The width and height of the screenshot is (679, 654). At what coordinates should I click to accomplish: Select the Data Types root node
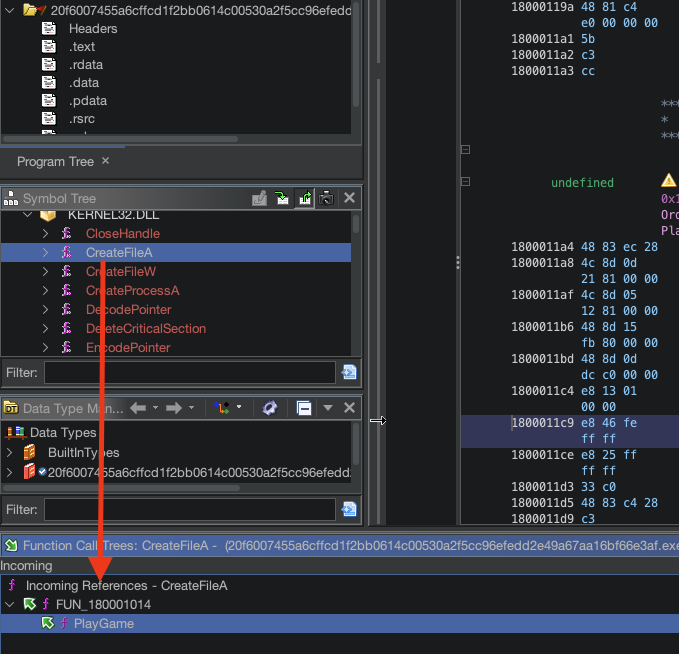(x=63, y=432)
